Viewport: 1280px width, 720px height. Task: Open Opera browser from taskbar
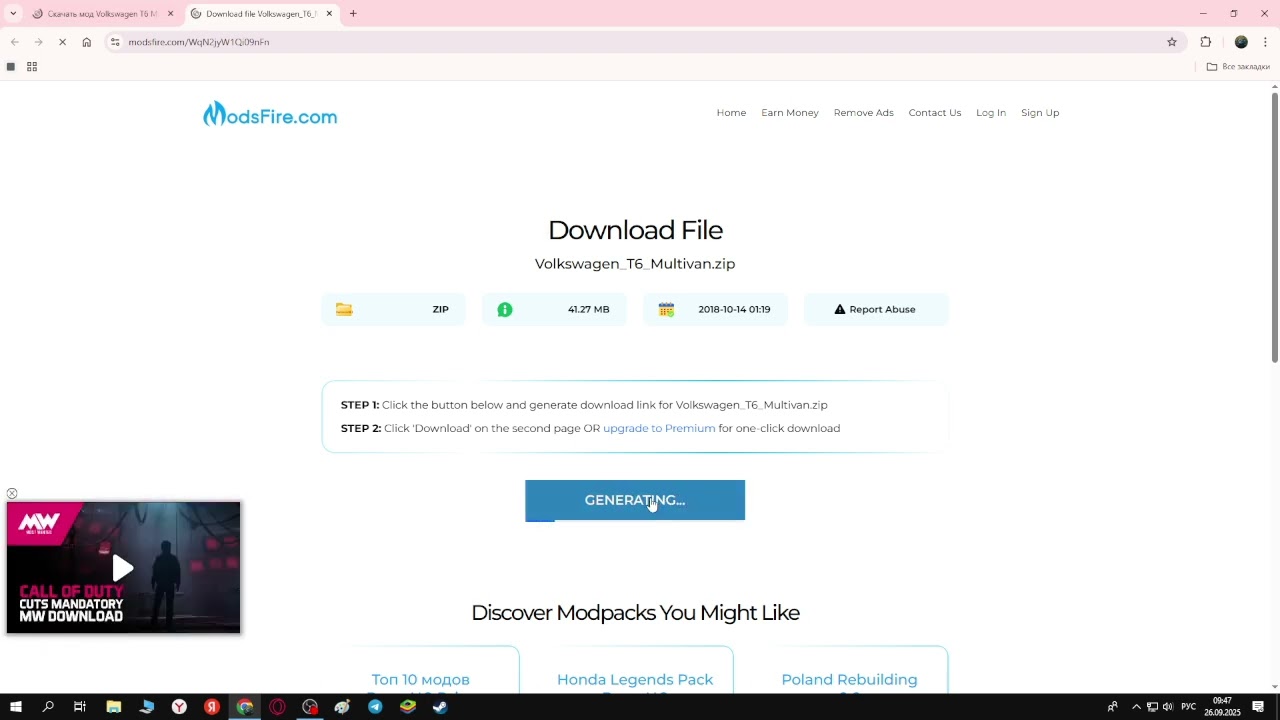point(277,707)
